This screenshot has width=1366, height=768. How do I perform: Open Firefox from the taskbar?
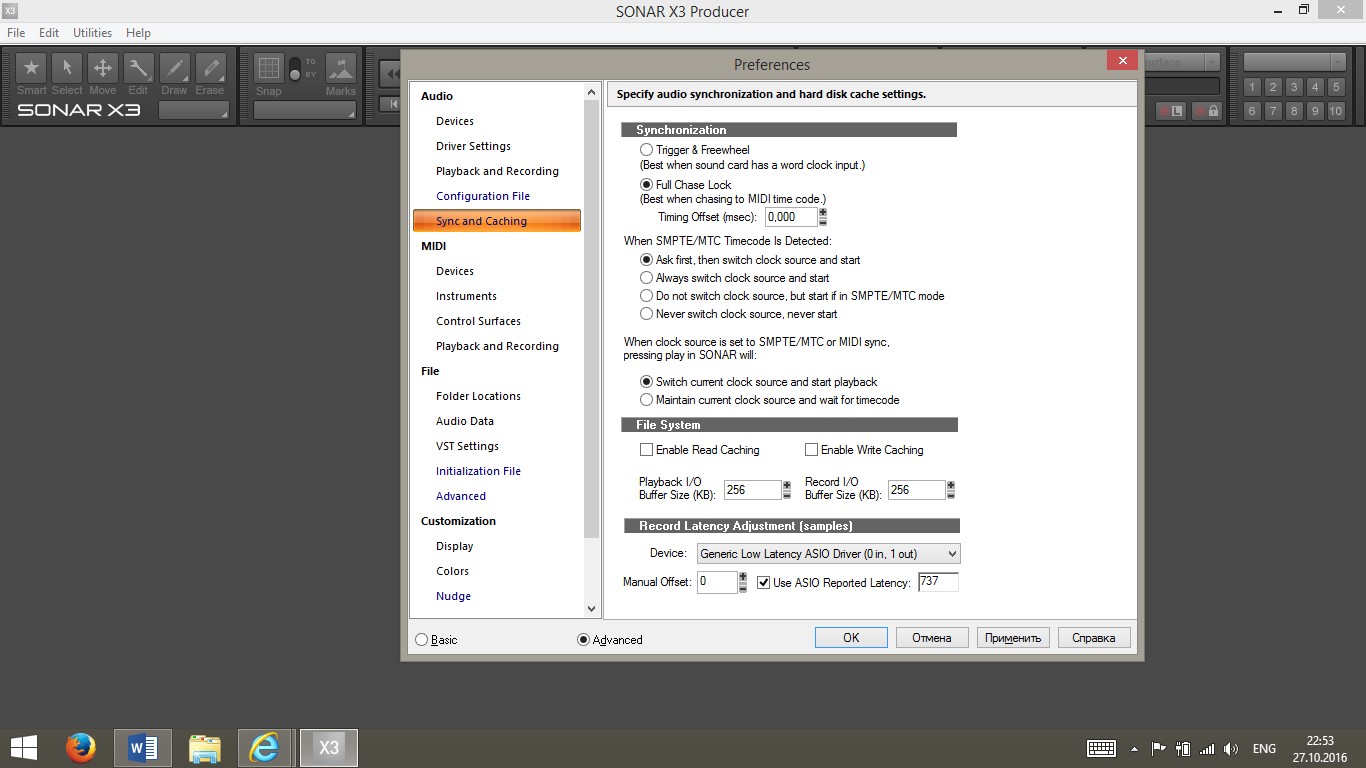(81, 747)
